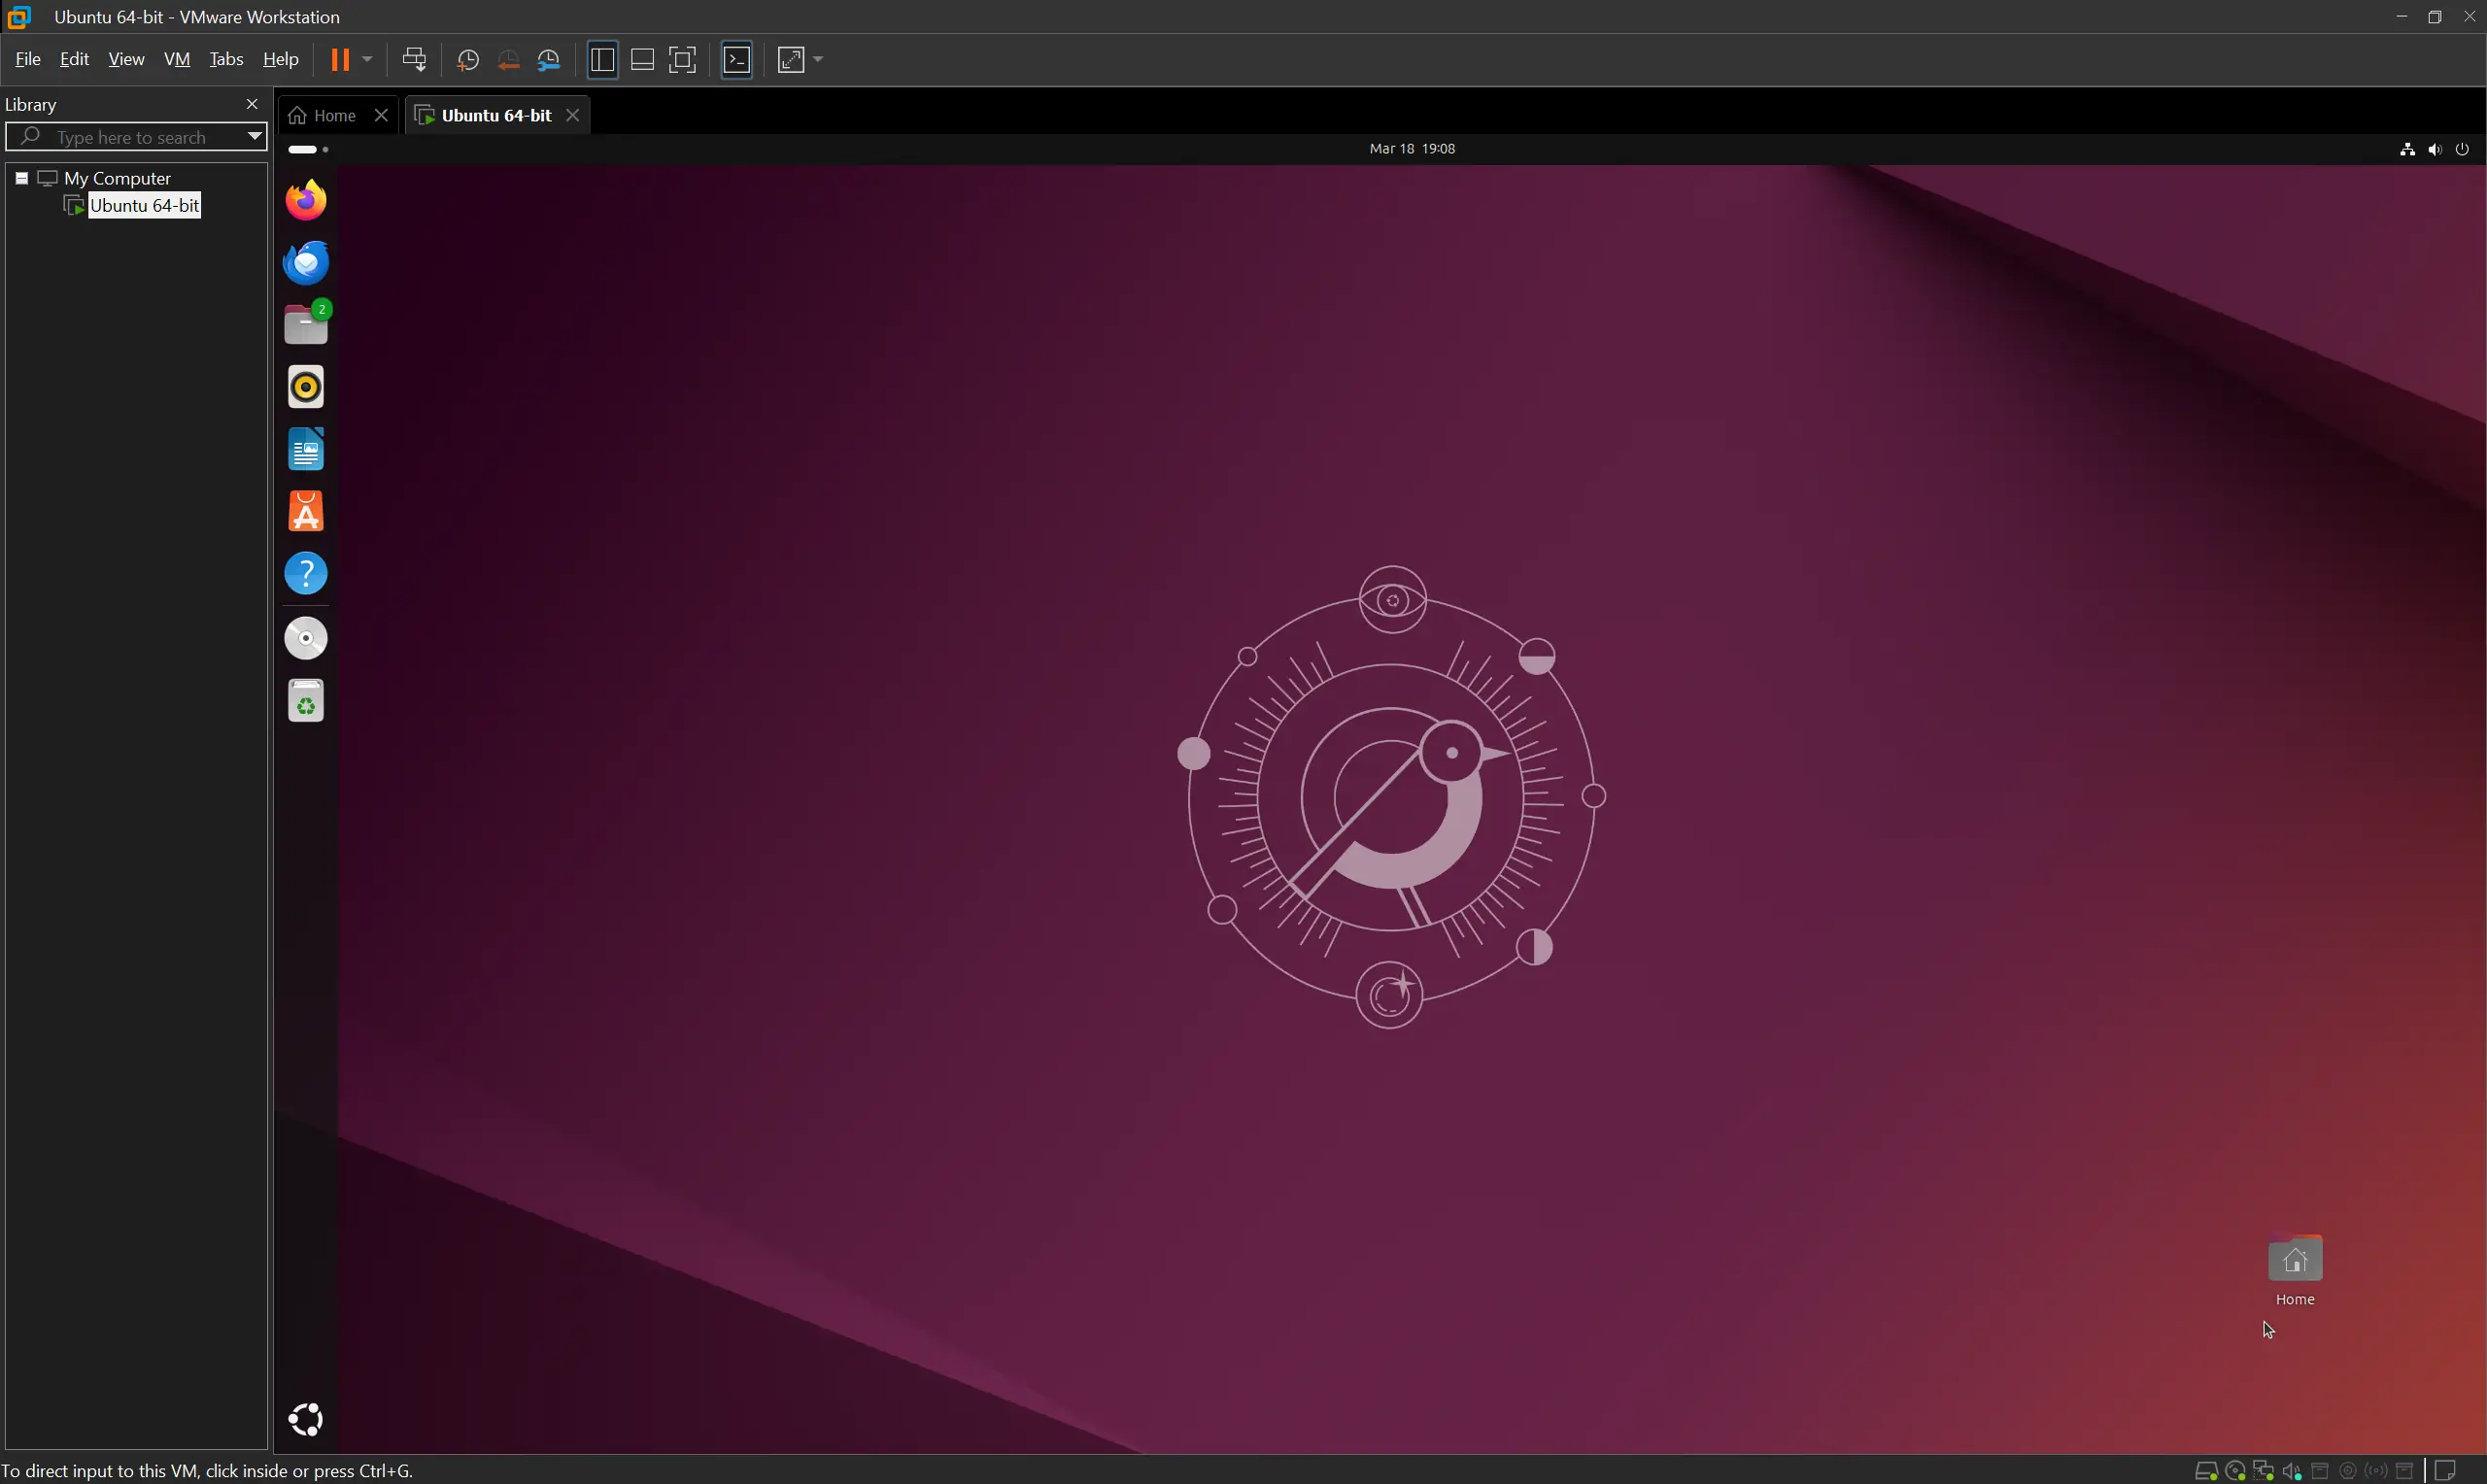The image size is (2487, 1484).
Task: Open the Help application in Ubuntu
Action: [x=305, y=573]
